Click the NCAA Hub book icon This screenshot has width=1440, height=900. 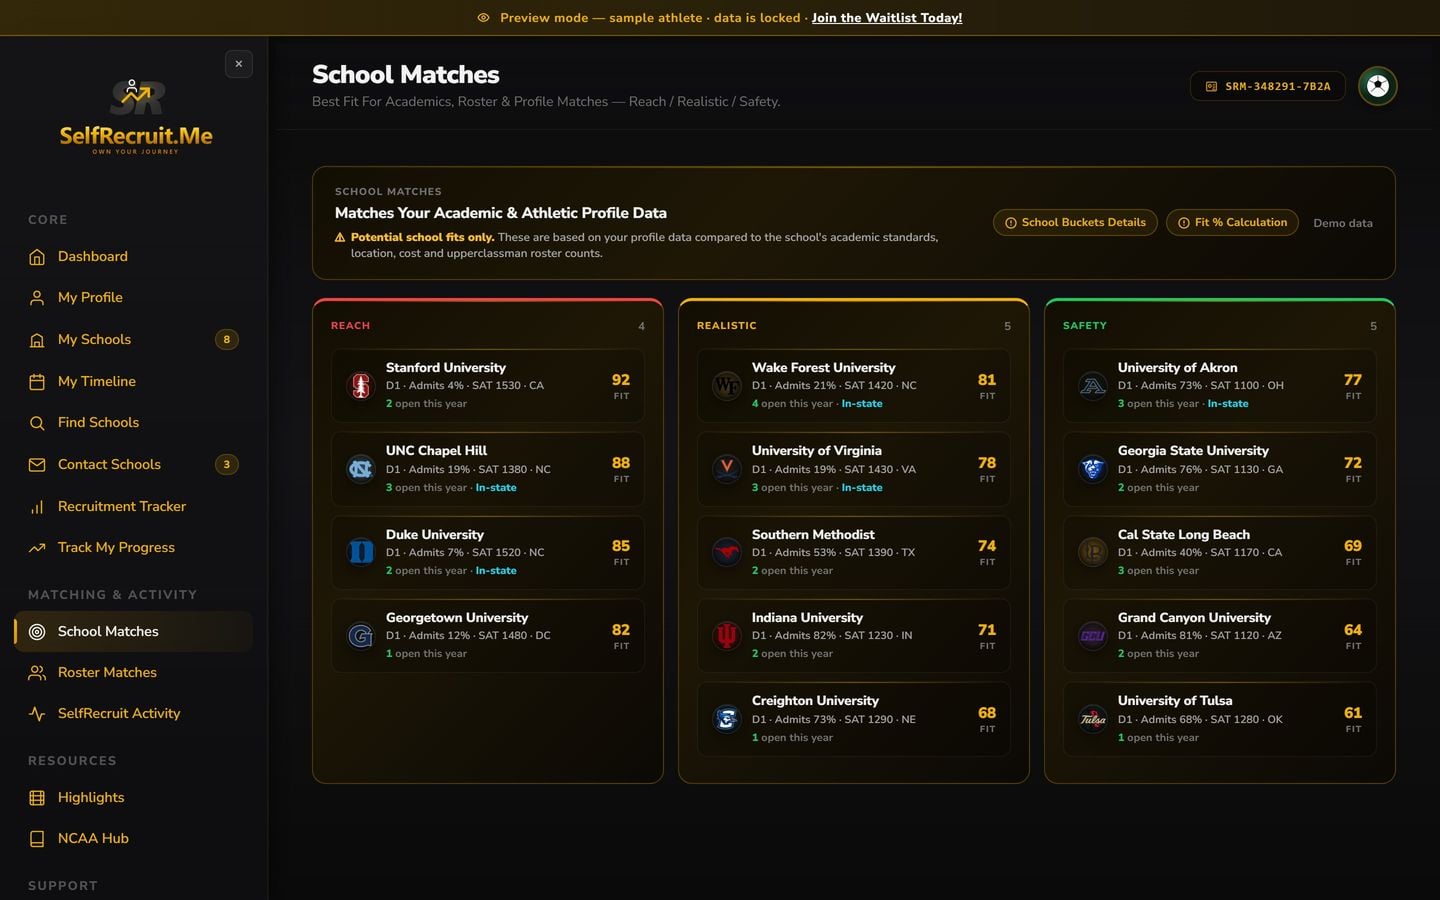coord(37,839)
